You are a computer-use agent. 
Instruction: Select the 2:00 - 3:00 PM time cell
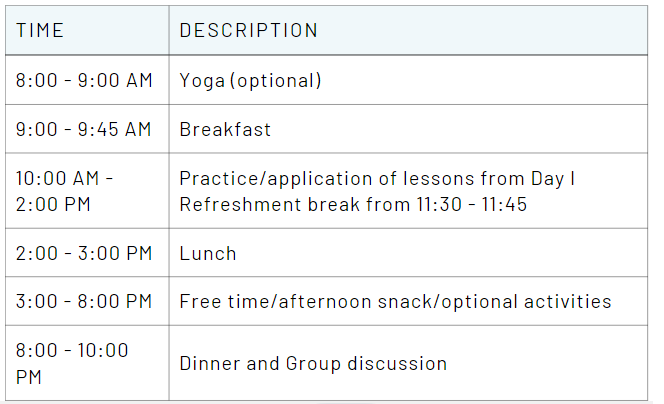pos(84,253)
